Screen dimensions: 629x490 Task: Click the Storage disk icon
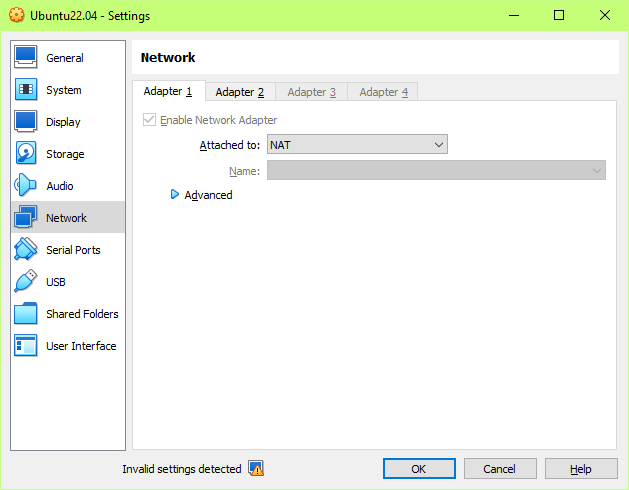click(26, 153)
